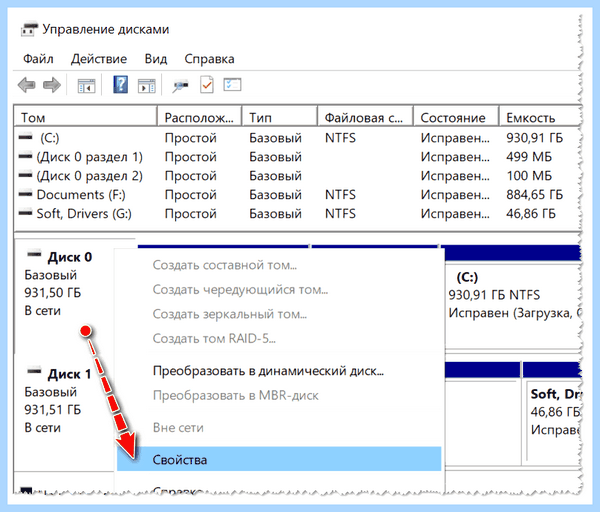Select the (Диск 0 раздел 2) row
Image resolution: width=600 pixels, height=512 pixels.
click(x=298, y=176)
